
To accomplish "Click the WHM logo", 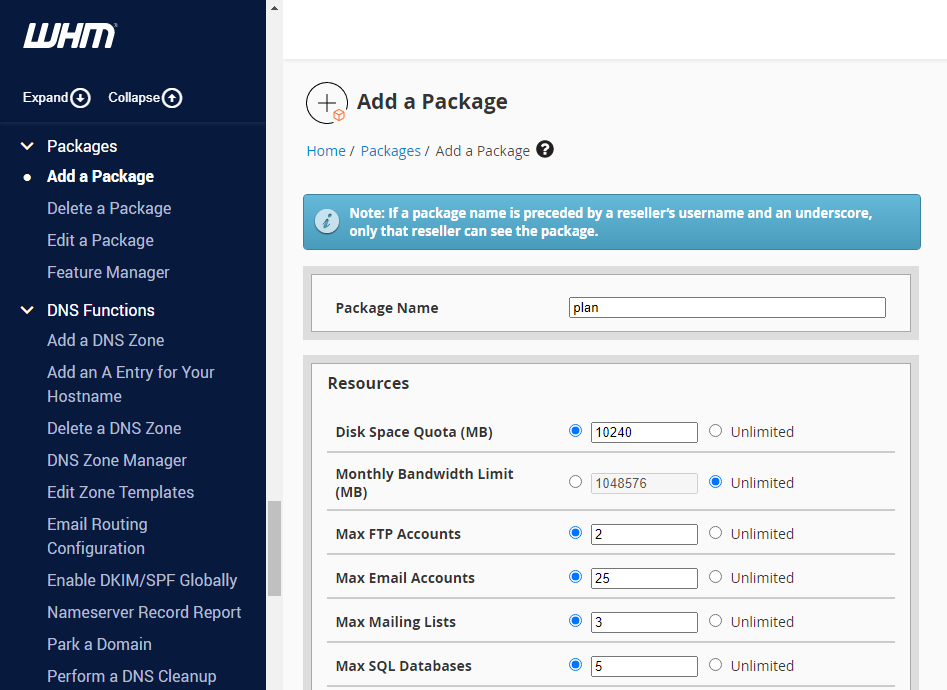I will pyautogui.click(x=70, y=36).
